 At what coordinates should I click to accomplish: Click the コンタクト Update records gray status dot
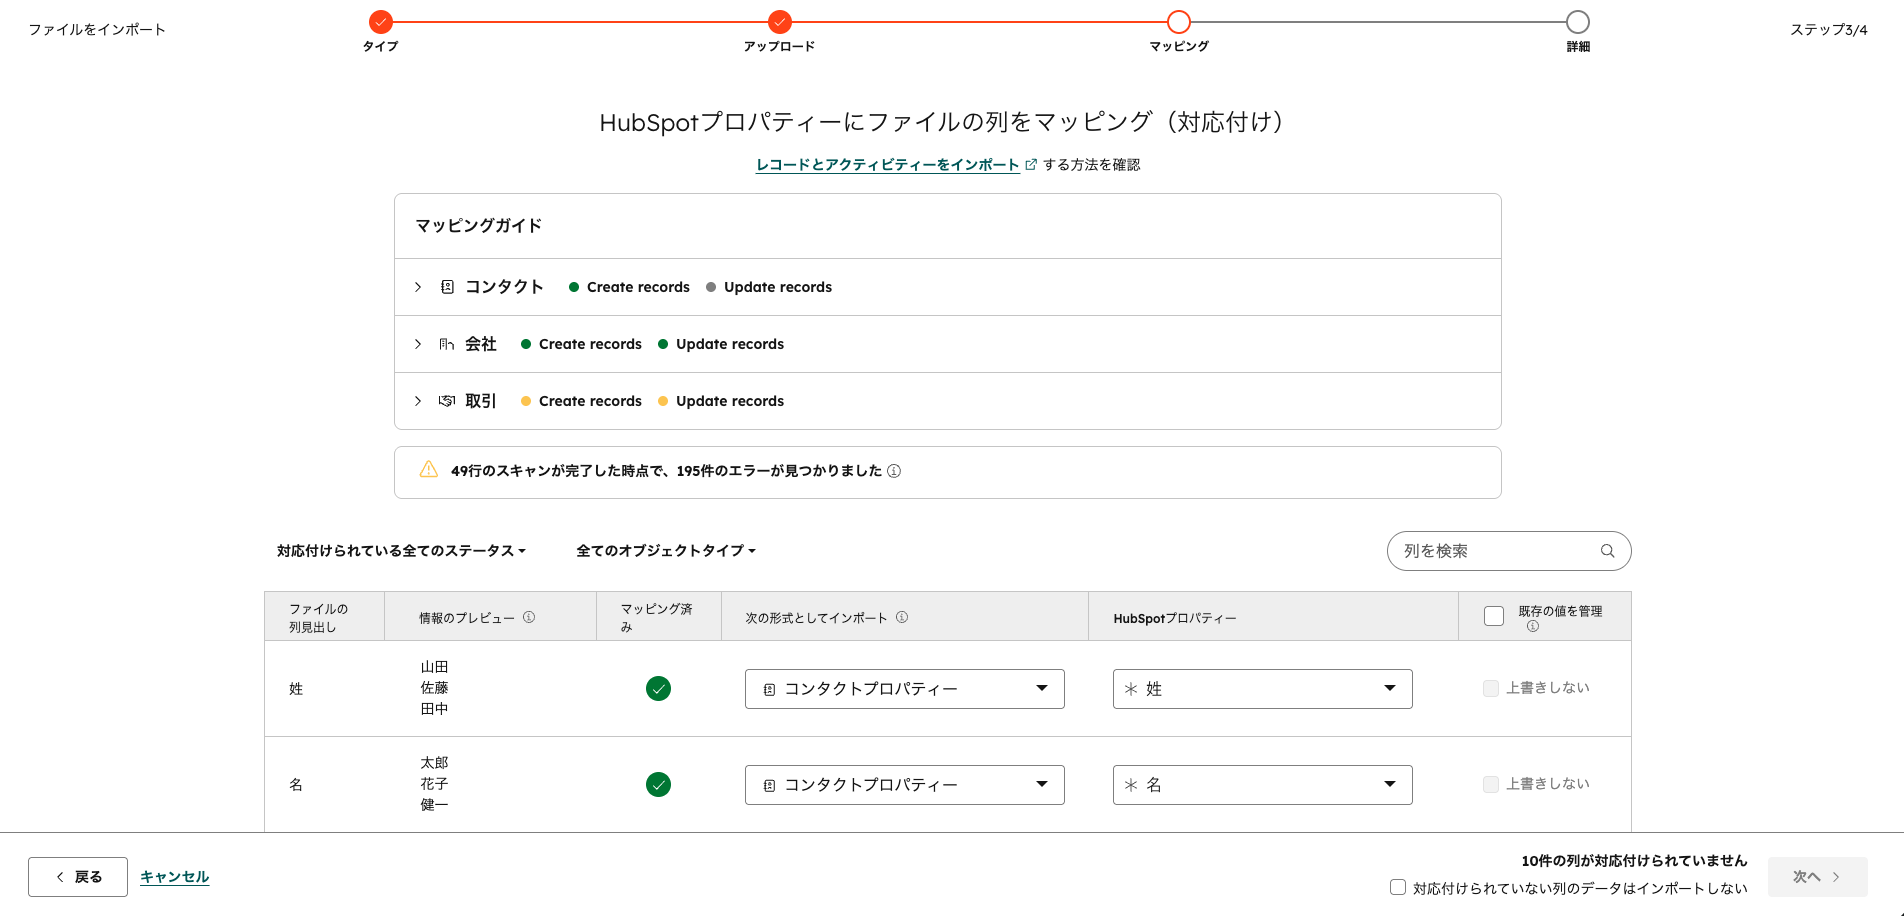click(x=711, y=287)
